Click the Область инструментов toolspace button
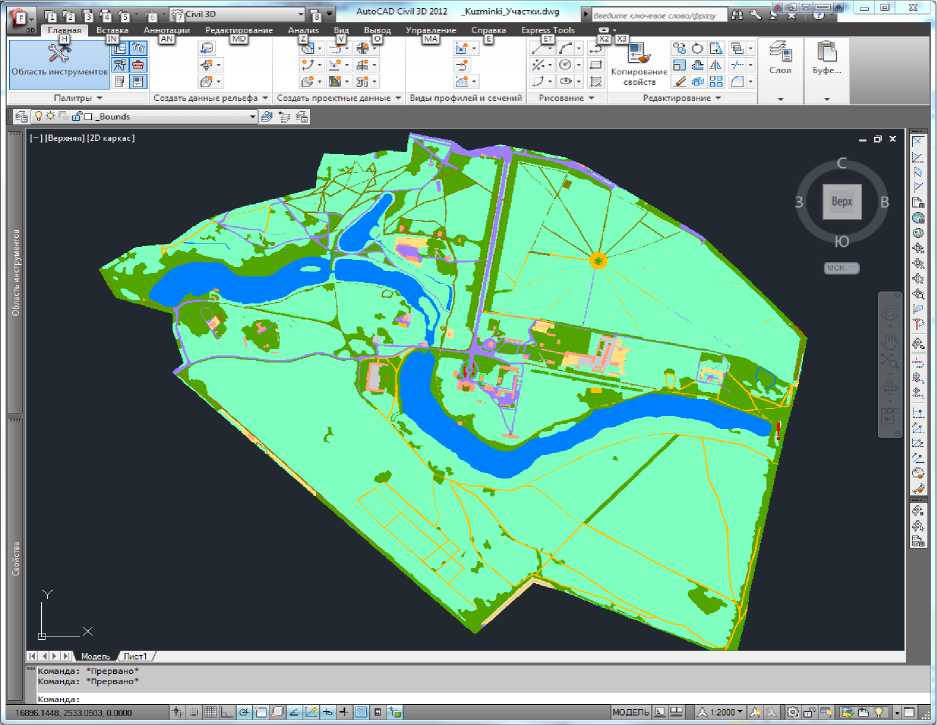This screenshot has width=937, height=725. 58,63
